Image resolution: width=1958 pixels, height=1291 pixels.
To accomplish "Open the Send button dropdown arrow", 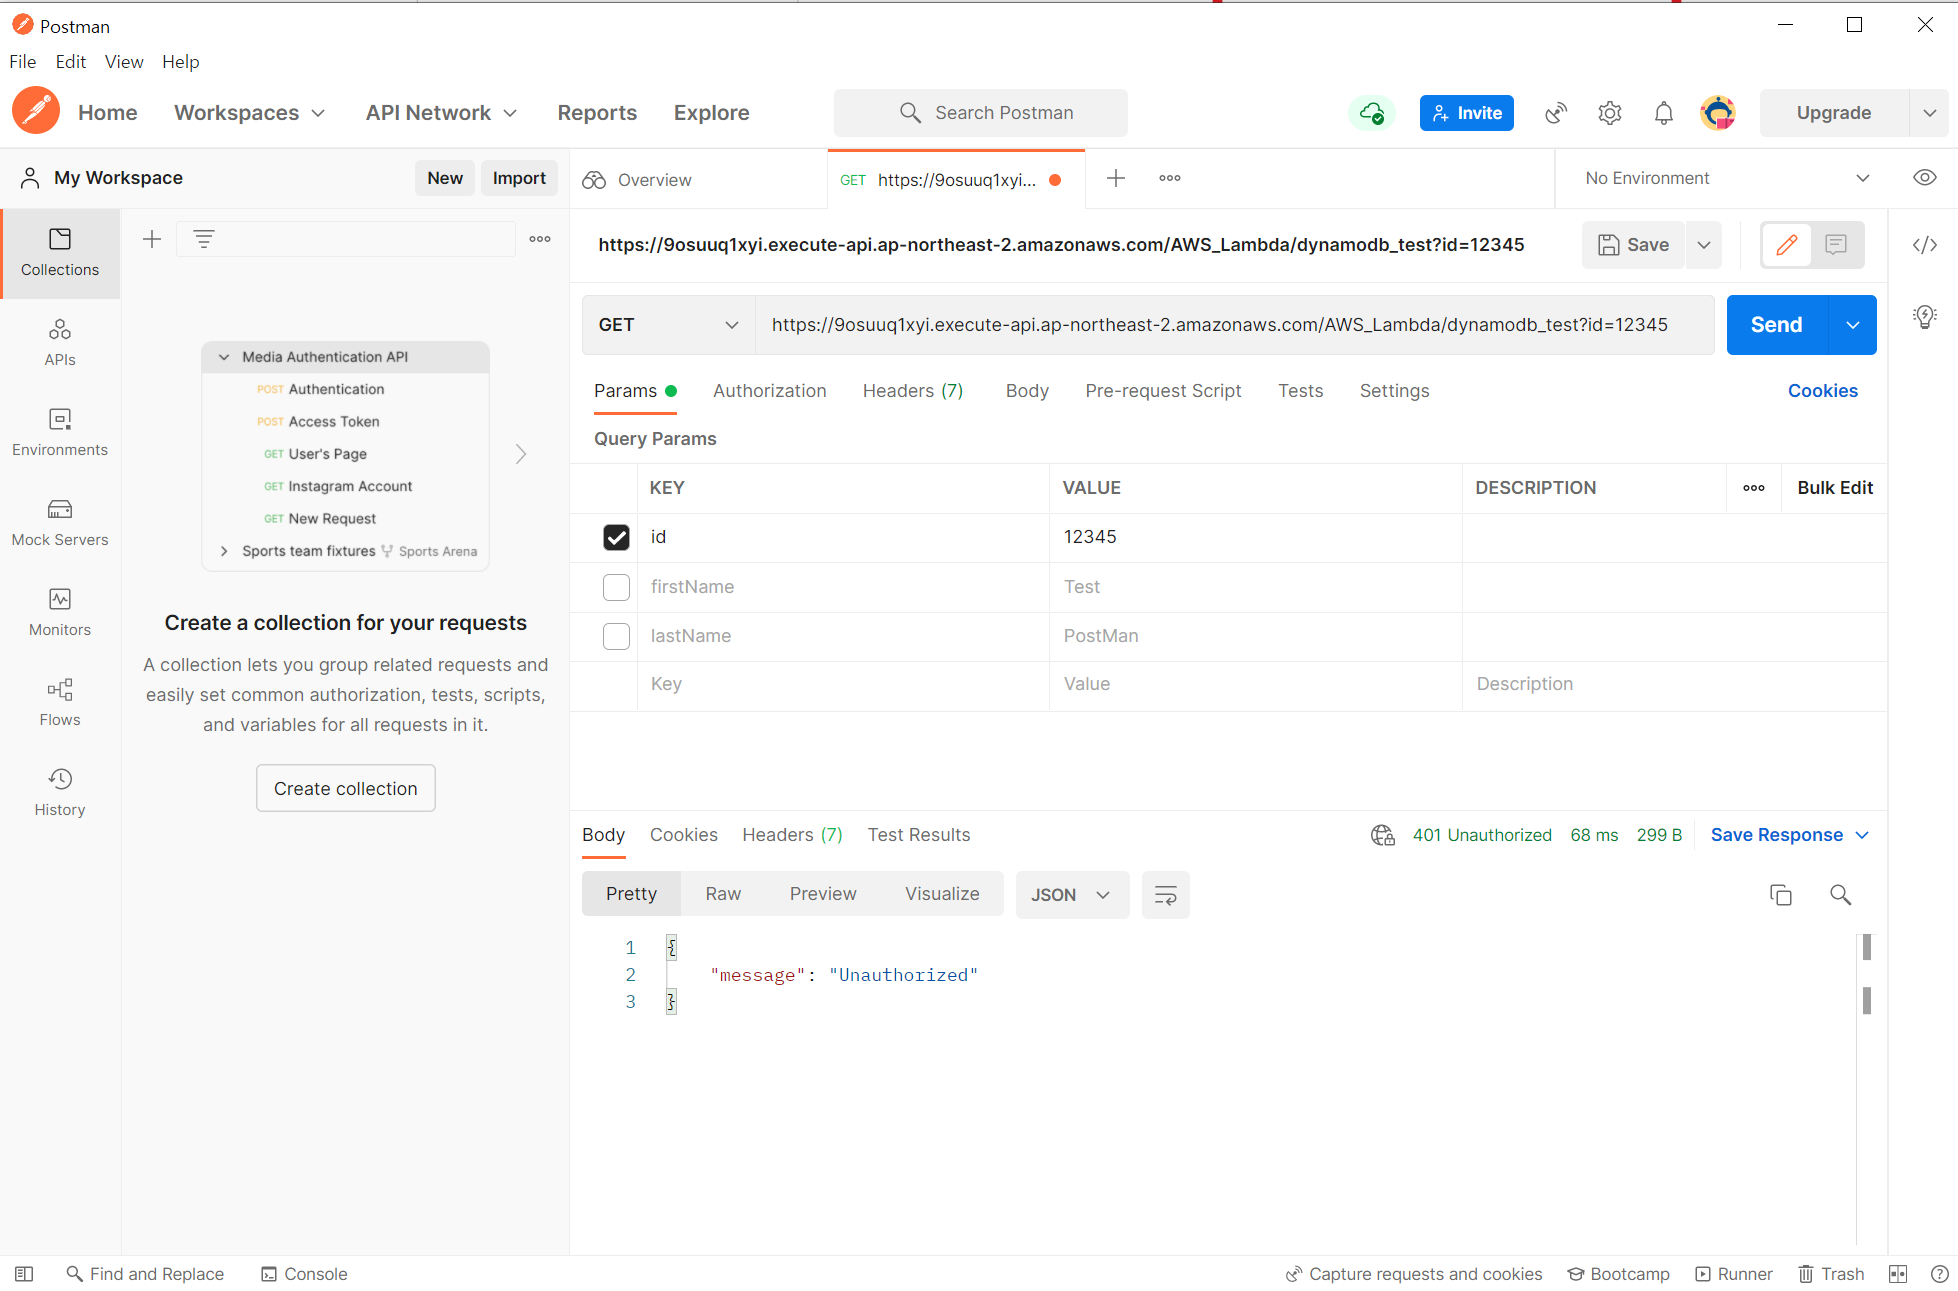I will [x=1853, y=325].
